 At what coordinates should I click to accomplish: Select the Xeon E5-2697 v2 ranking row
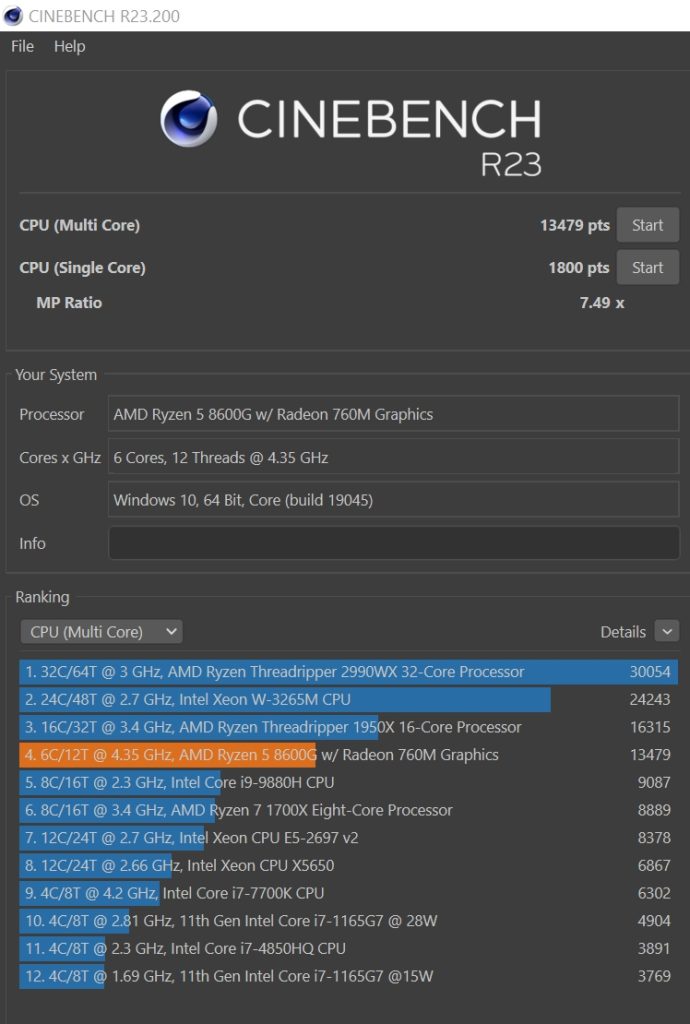click(x=349, y=838)
